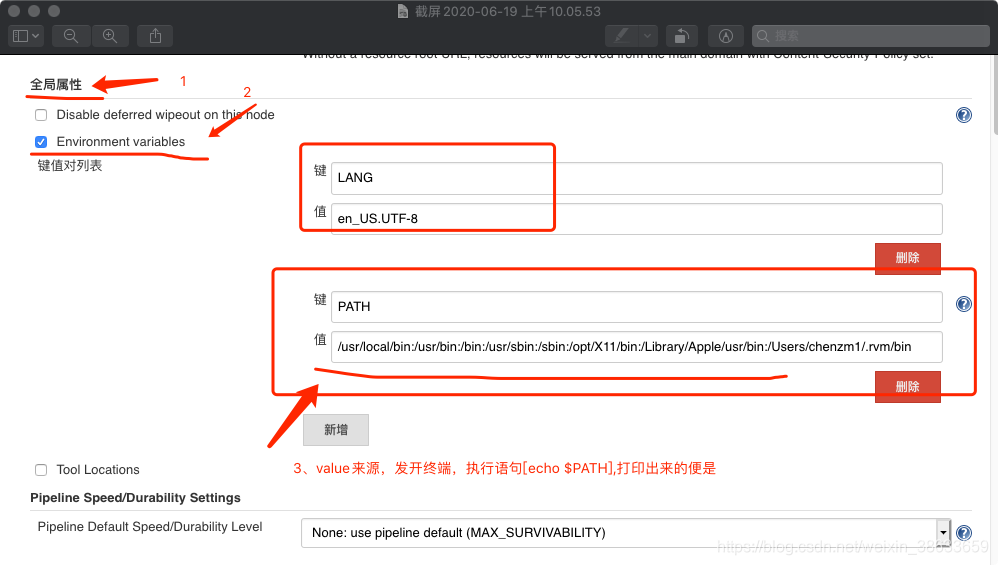Zoom in with the plus magnifier
Image resolution: width=998 pixels, height=565 pixels.
pos(110,36)
